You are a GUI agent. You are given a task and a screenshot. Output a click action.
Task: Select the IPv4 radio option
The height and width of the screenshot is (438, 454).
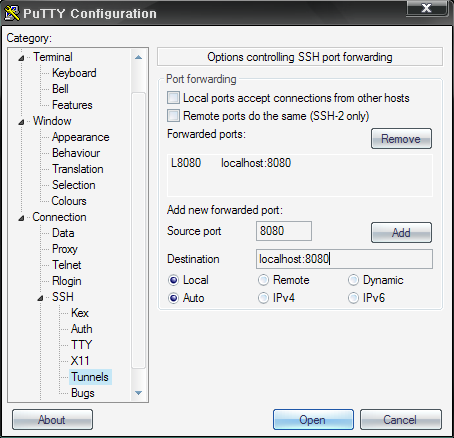click(x=263, y=298)
